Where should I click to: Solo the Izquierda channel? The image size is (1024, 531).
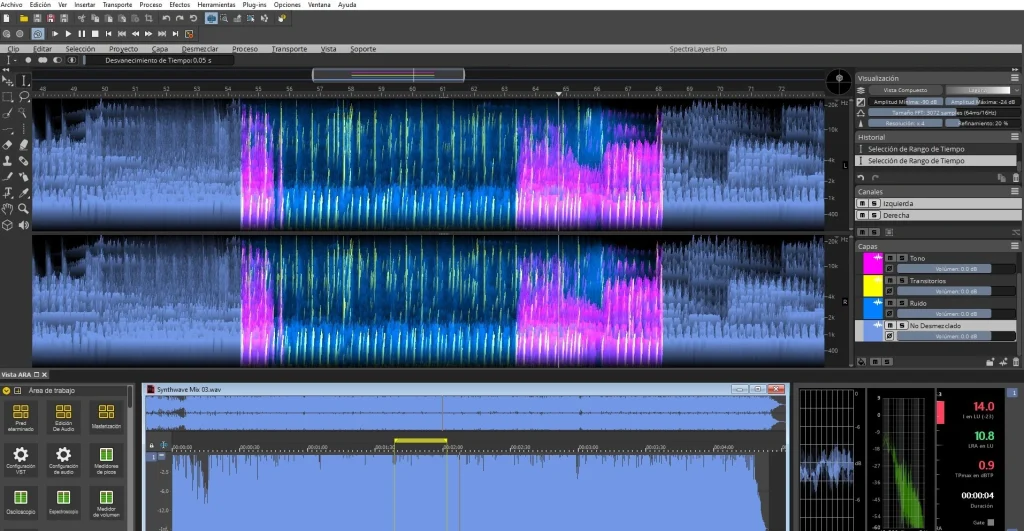[x=873, y=204]
